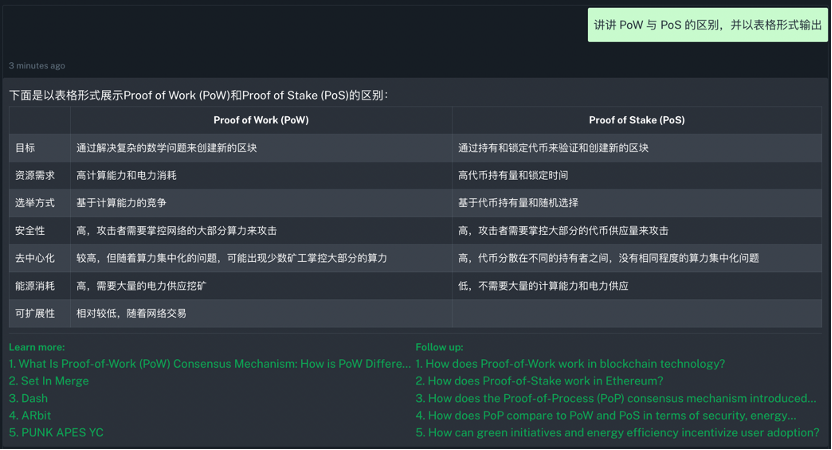Viewport: 832px width, 450px height.
Task: Click the user message bubble about PoW and PoS
Action: click(707, 25)
